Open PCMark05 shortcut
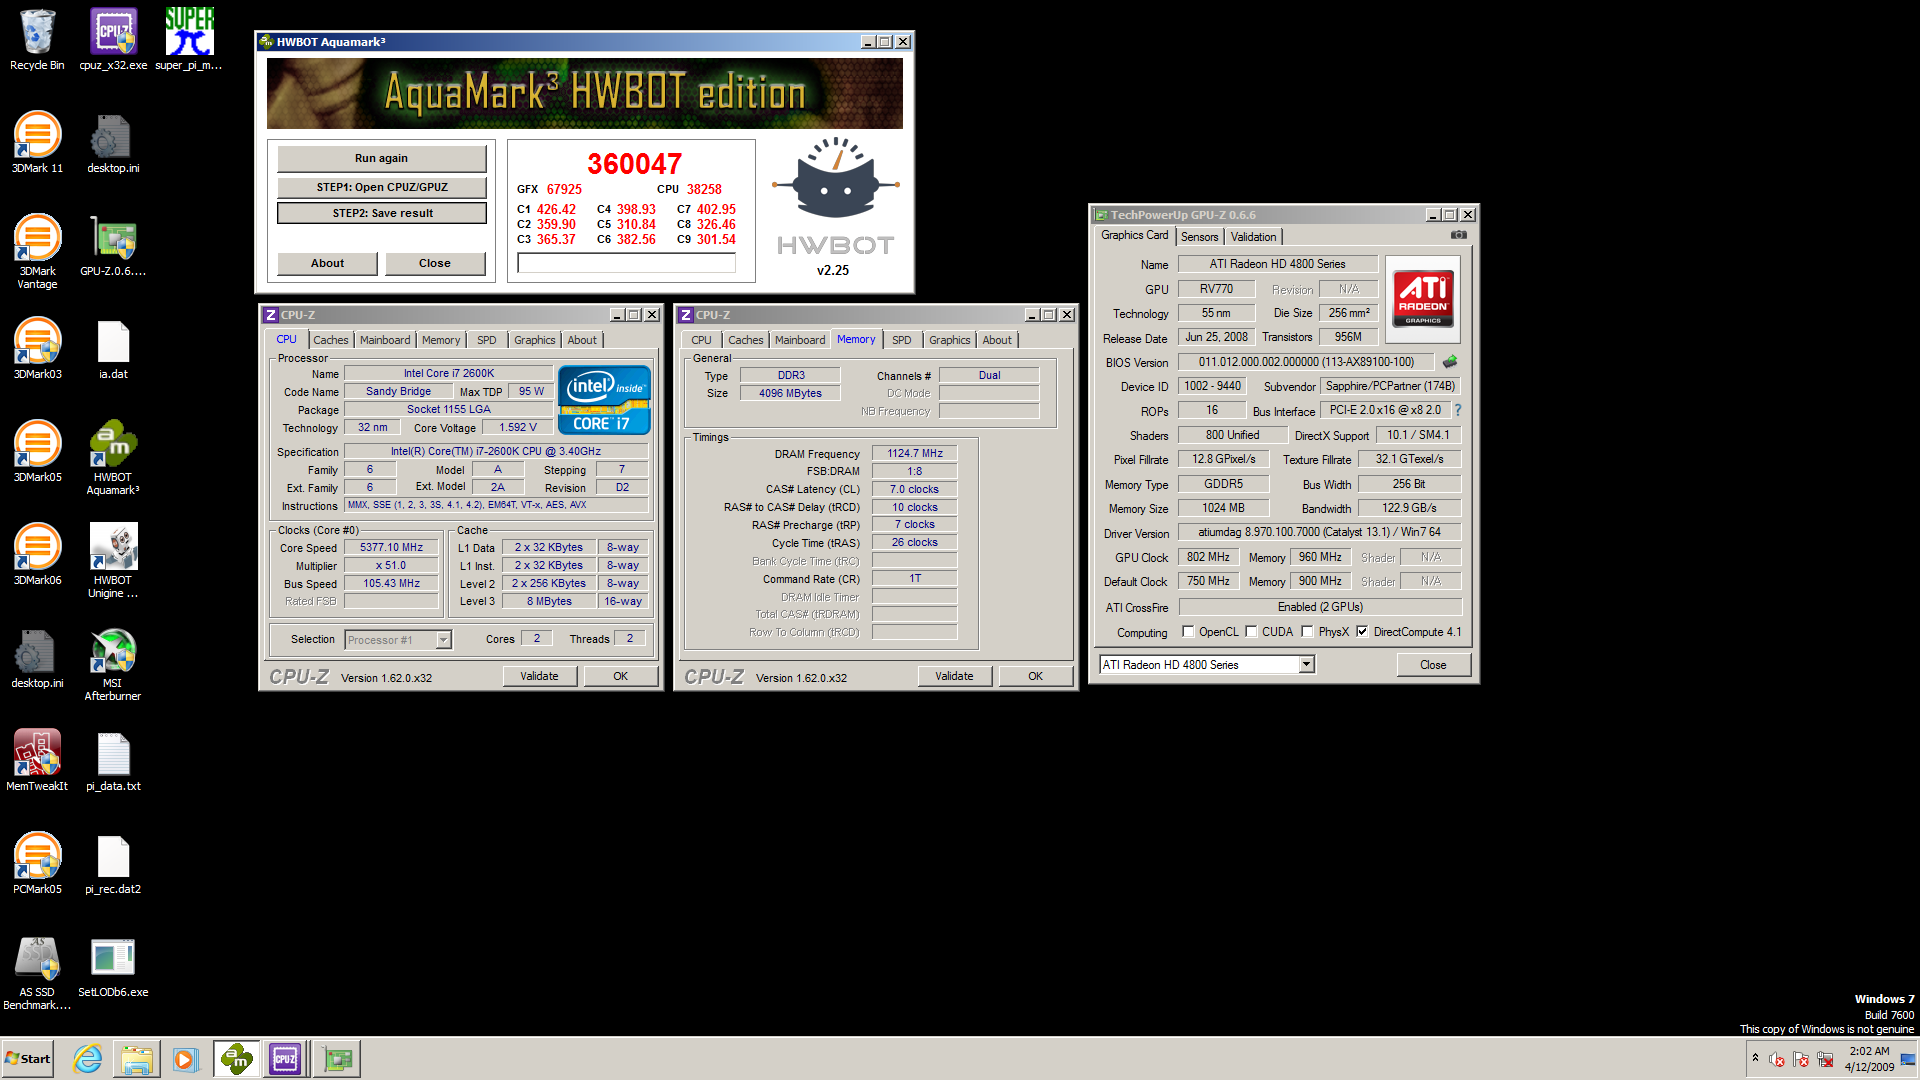1920x1080 pixels. (37, 864)
